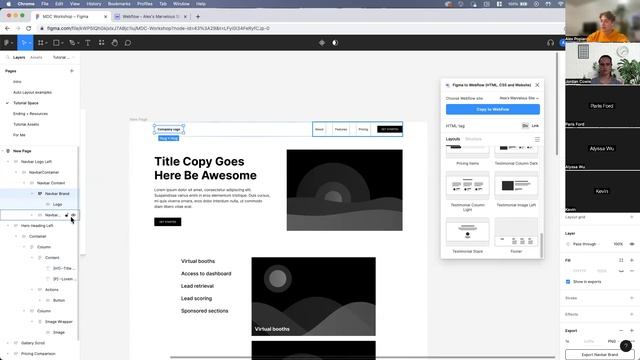The width and height of the screenshot is (640, 360).
Task: Toggle layer visibility eye in Layer section
Action: click(x=632, y=244)
